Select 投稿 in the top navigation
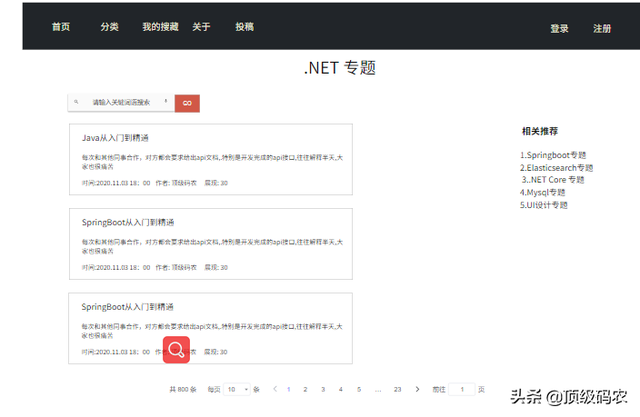 click(244, 27)
